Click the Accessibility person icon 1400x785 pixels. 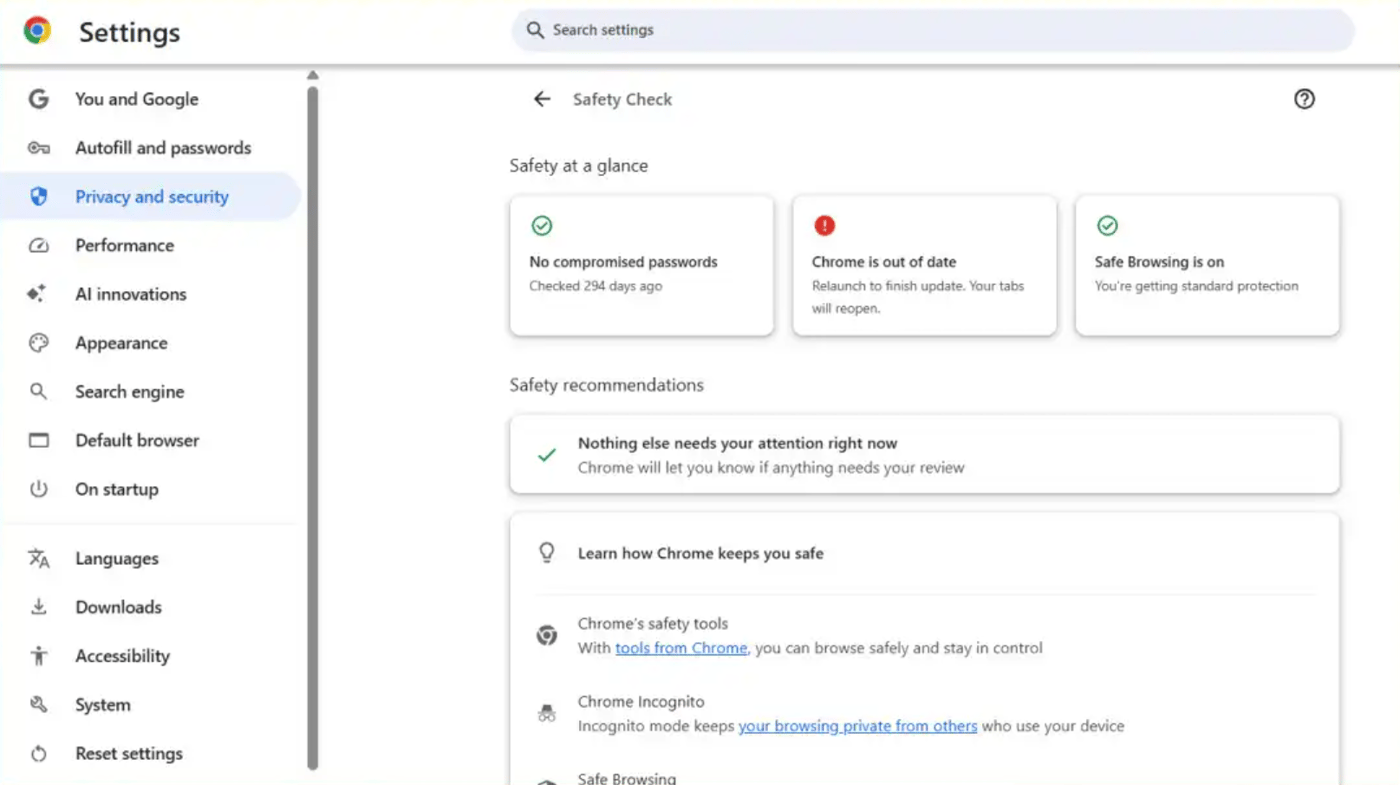pyautogui.click(x=38, y=655)
